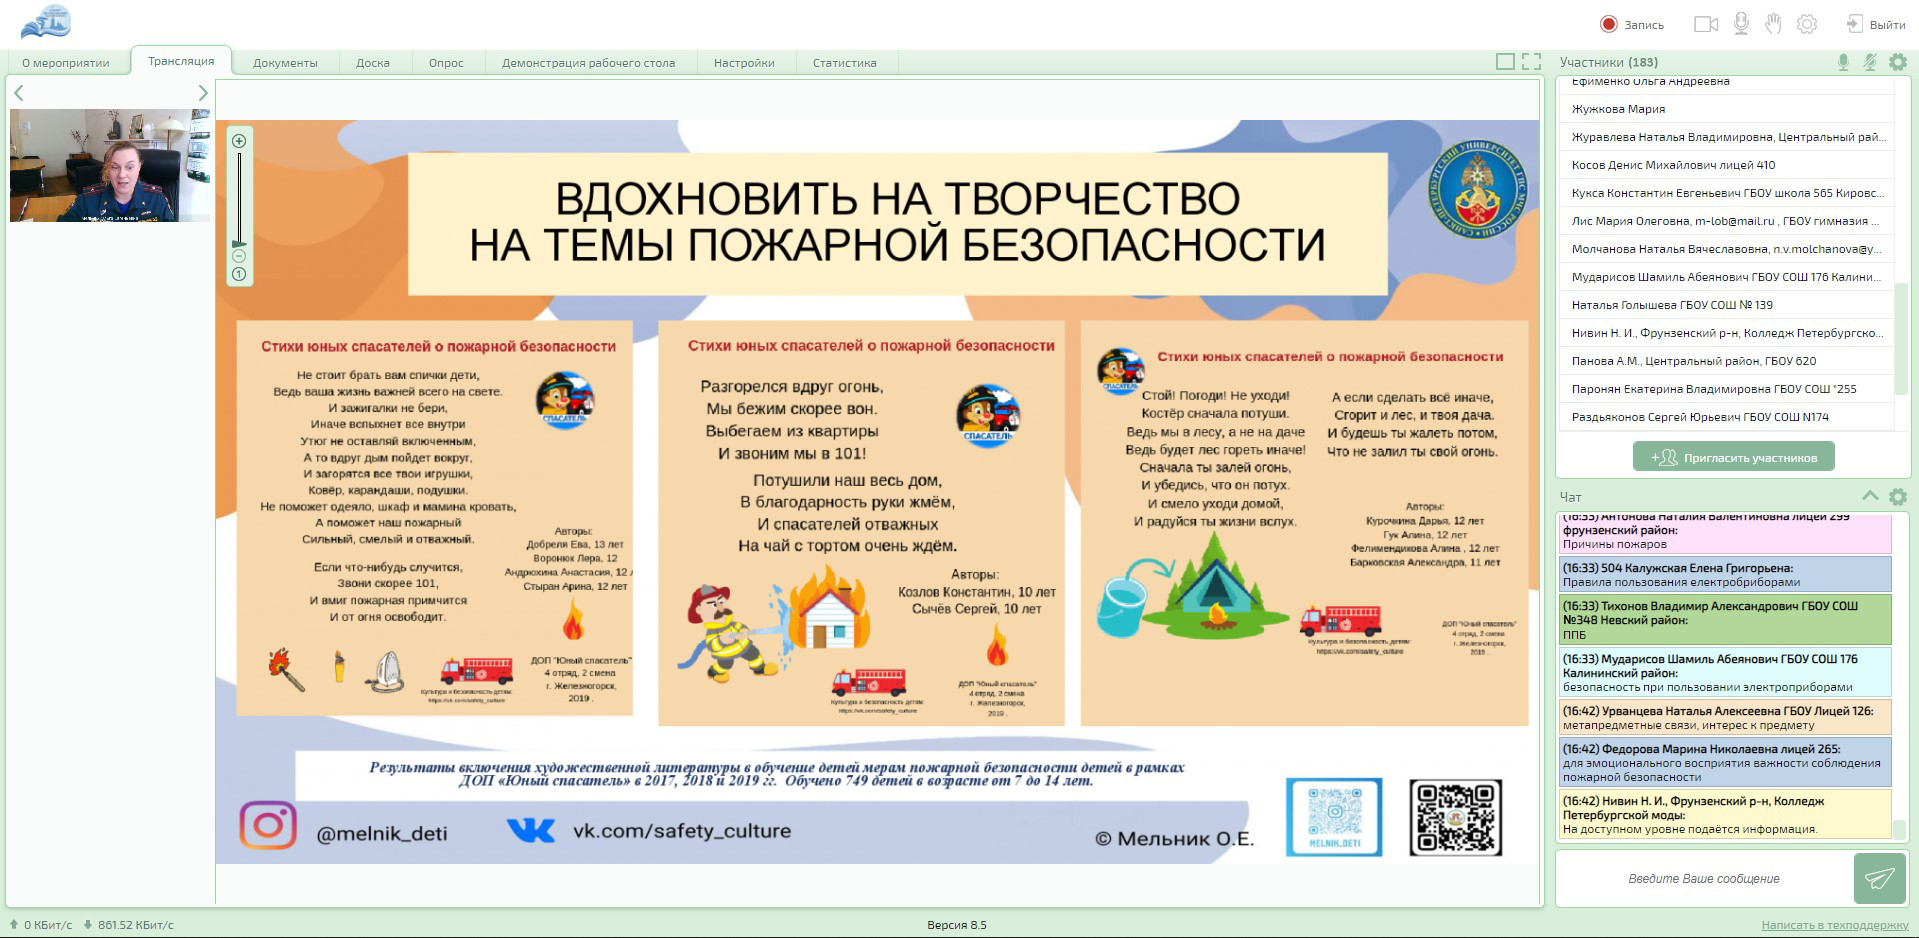Mute all participants with crossed microphone
Image resolution: width=1919 pixels, height=938 pixels.
click(x=1869, y=62)
